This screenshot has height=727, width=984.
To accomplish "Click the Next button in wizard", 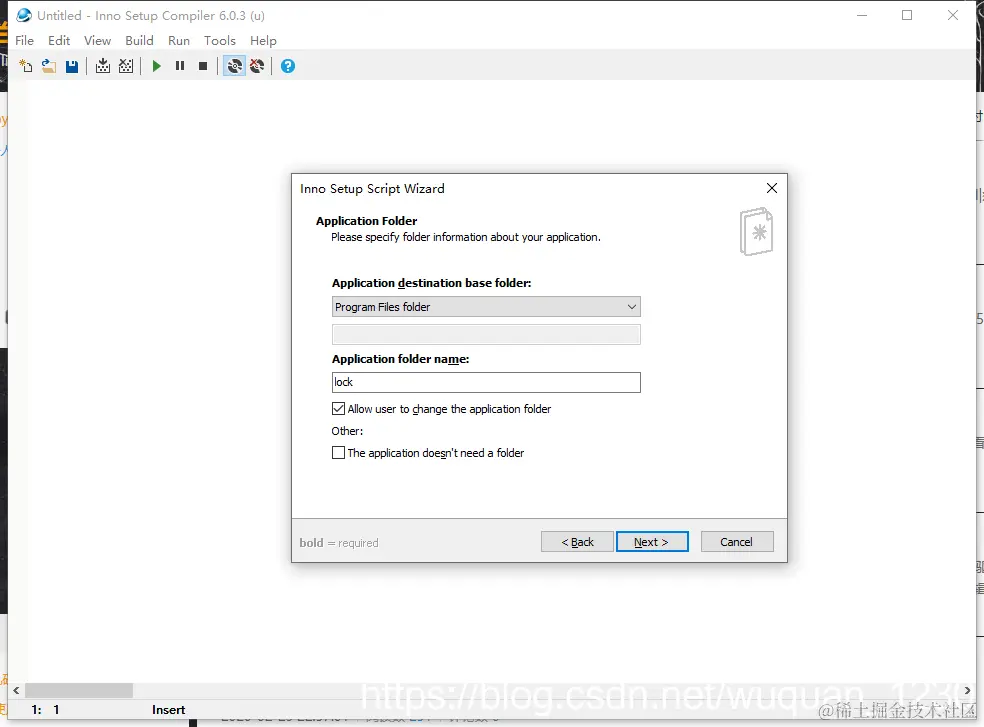I will tap(652, 542).
